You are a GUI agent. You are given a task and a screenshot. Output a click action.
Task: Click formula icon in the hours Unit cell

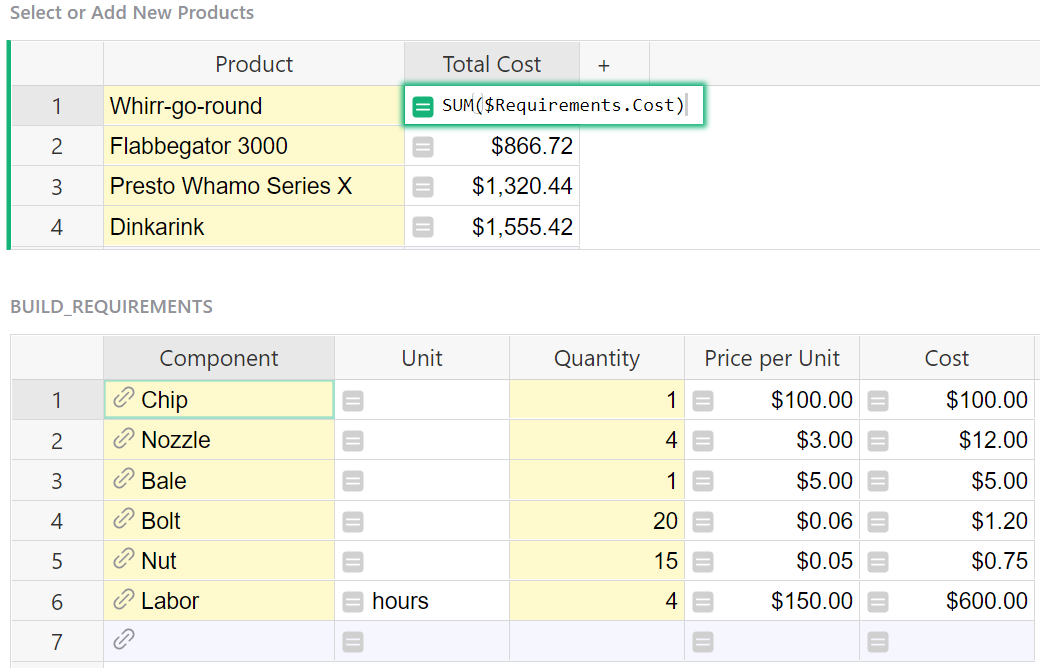pyautogui.click(x=352, y=601)
